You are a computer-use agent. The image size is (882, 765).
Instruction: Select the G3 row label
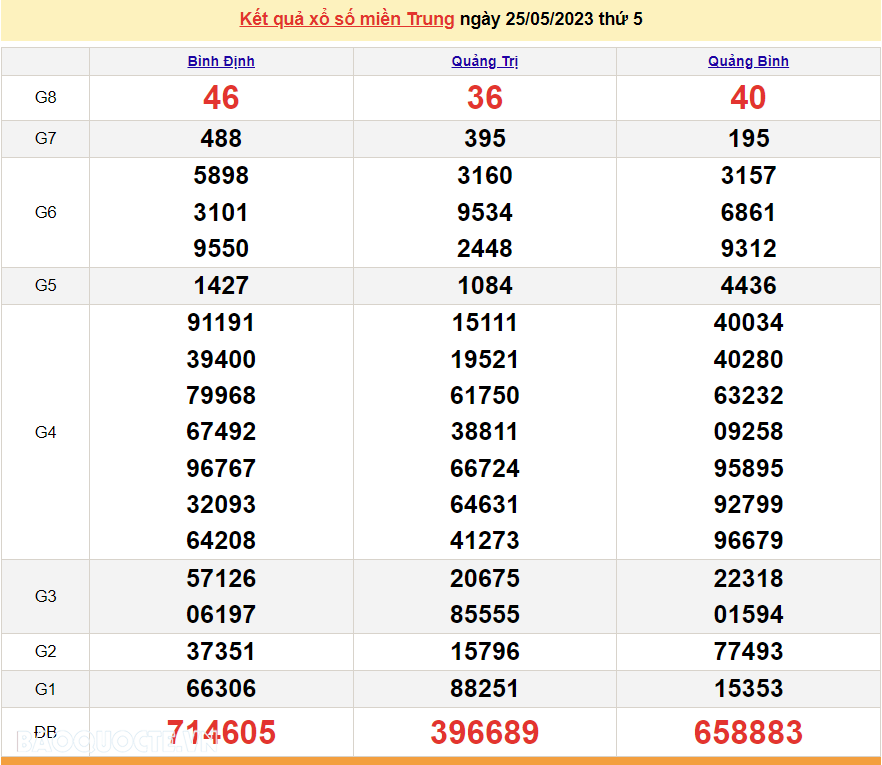[x=45, y=596]
